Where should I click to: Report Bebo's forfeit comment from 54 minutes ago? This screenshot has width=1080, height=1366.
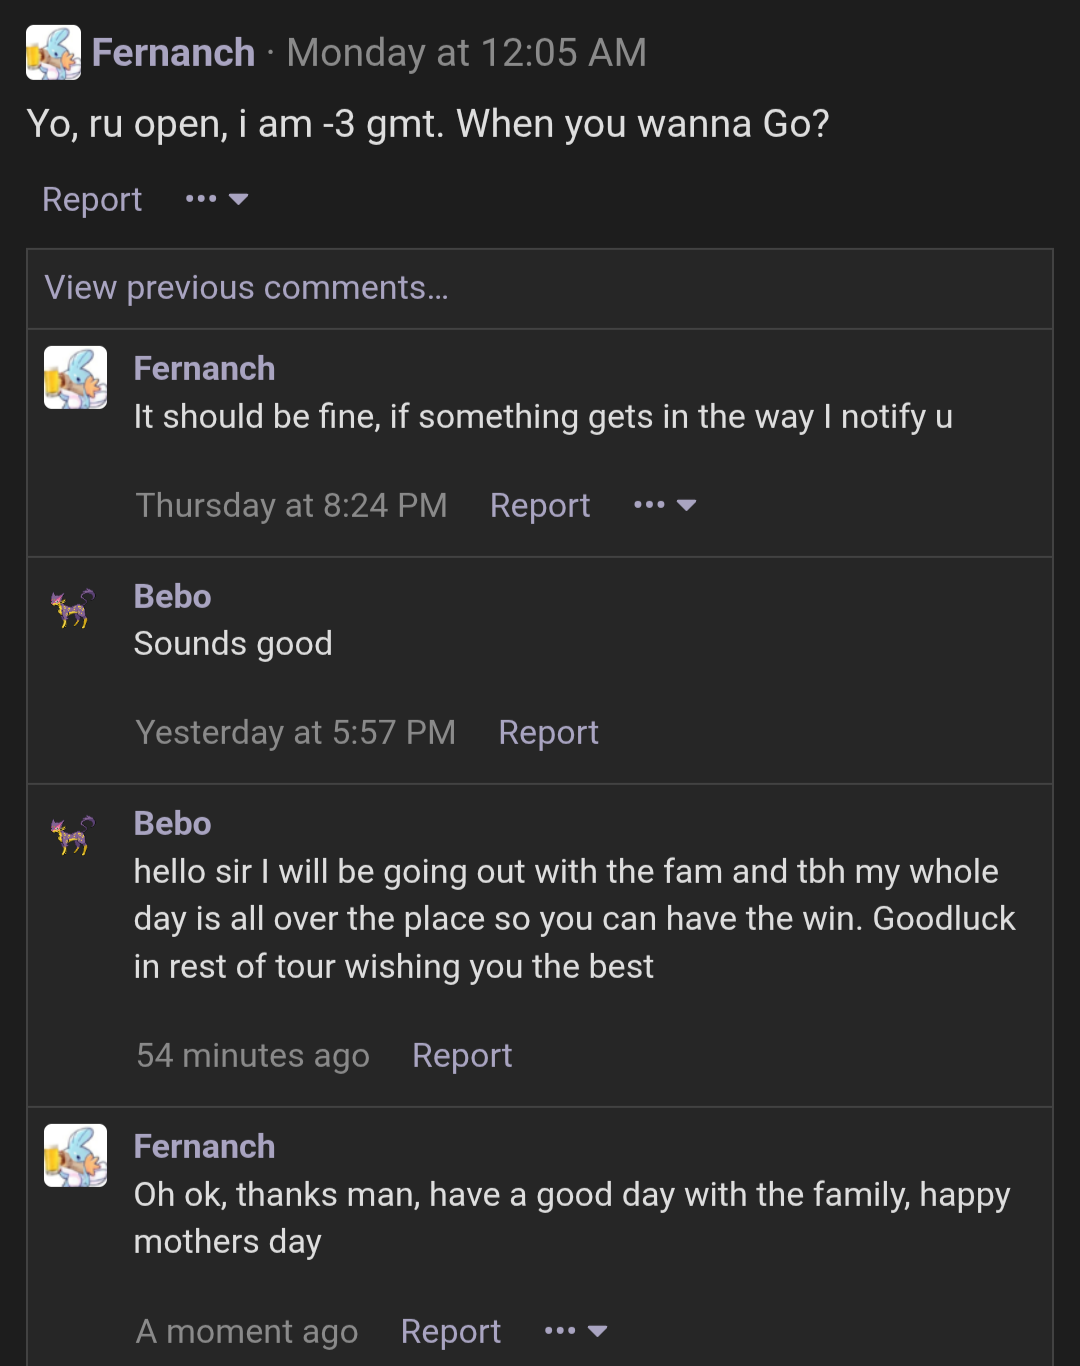(462, 1055)
